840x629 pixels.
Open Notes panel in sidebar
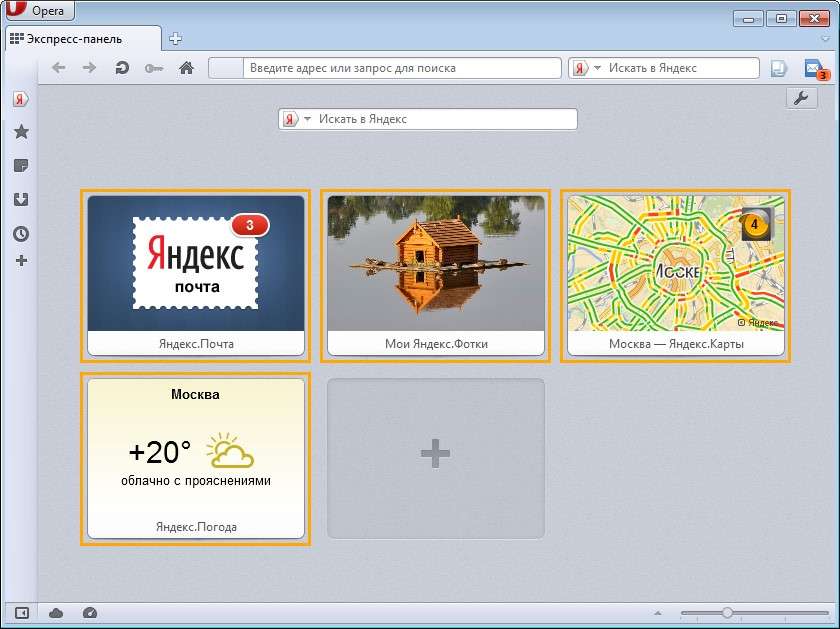[21, 166]
